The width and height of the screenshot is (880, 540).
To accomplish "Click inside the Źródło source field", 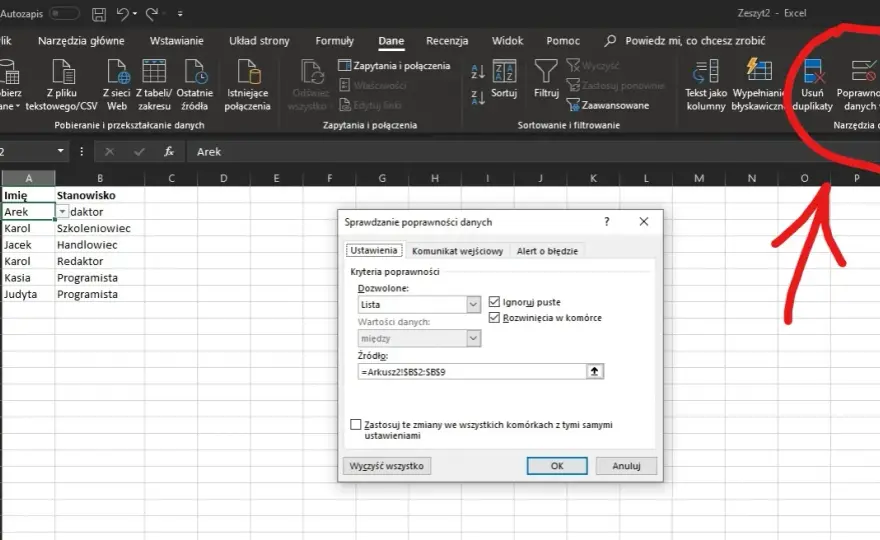I will pyautogui.click(x=472, y=372).
